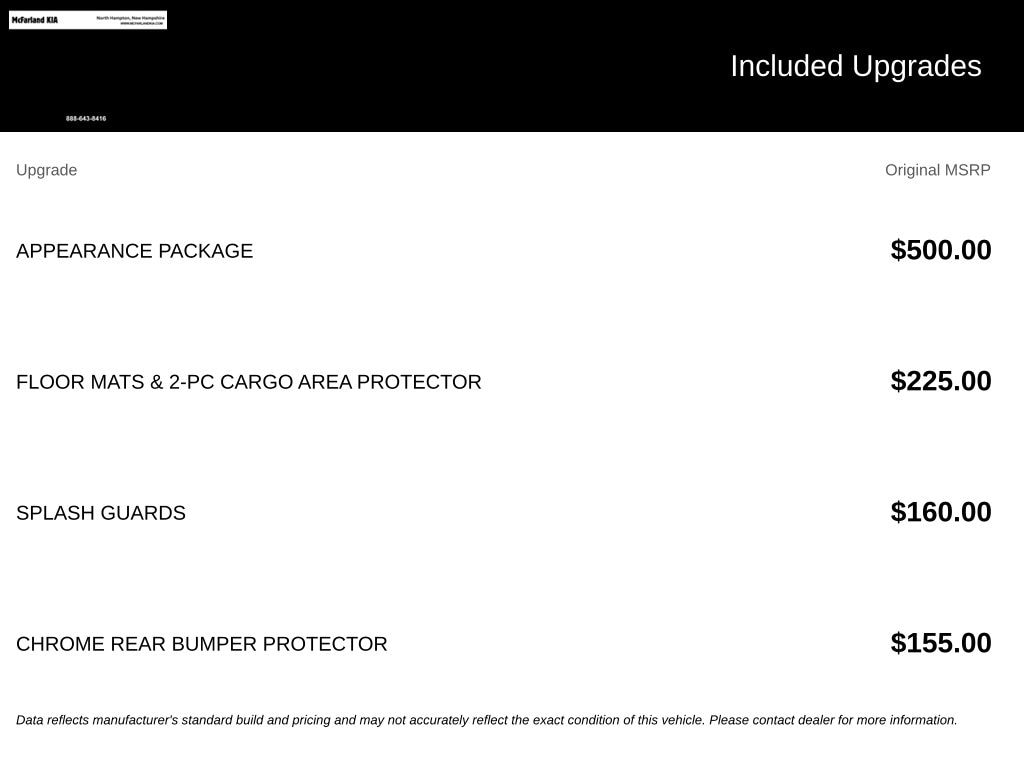Image resolution: width=1024 pixels, height=768 pixels.
Task: Click the $225.00 price
Action: click(940, 381)
